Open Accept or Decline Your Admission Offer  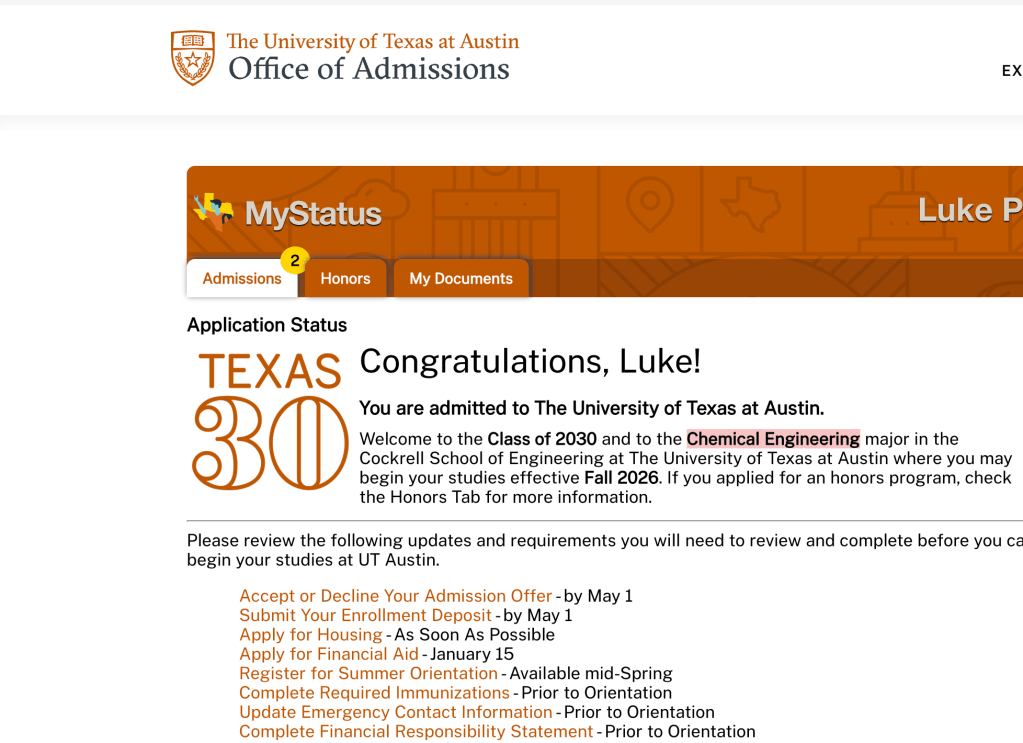[x=395, y=596]
